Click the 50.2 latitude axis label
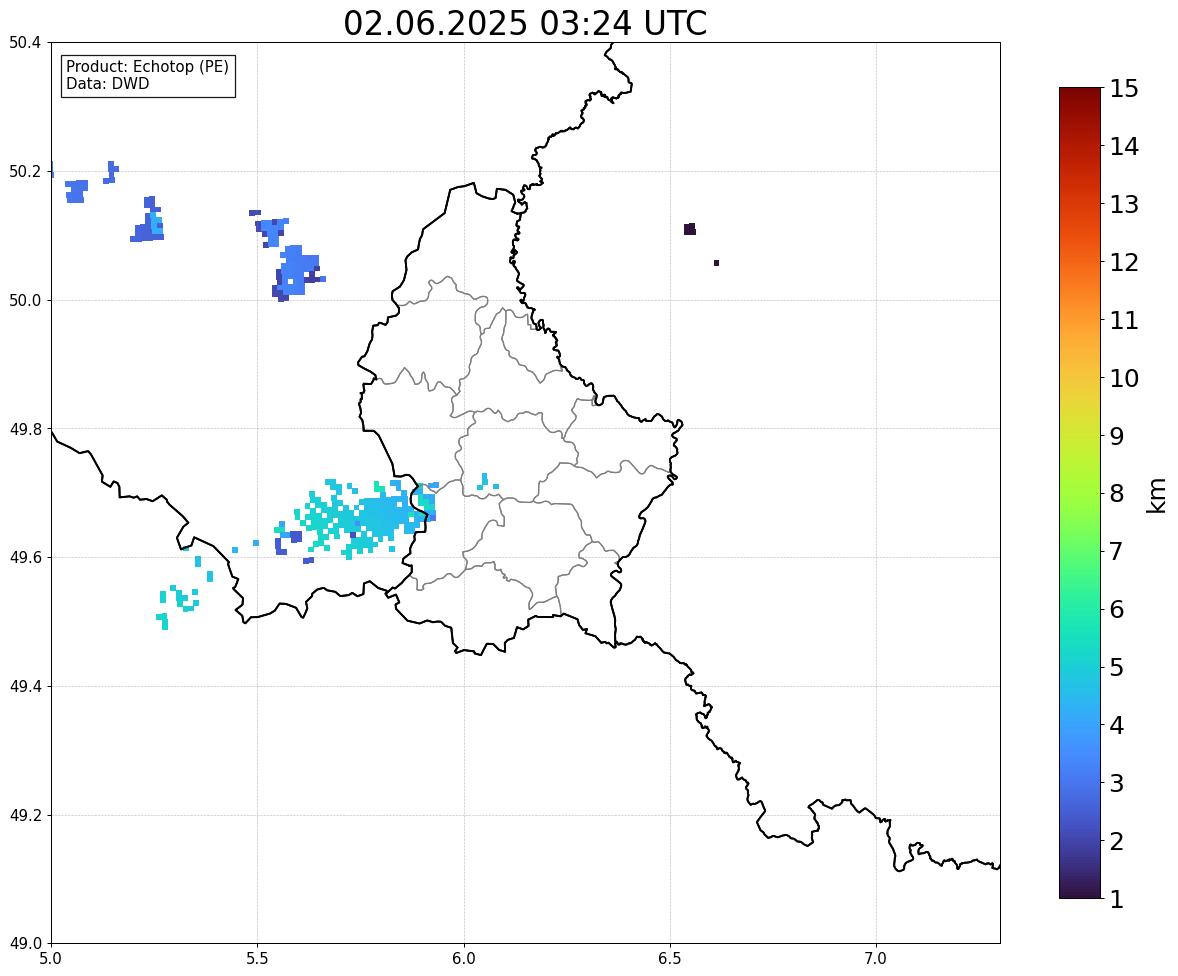Viewport: 1178px width, 976px height. click(x=25, y=171)
